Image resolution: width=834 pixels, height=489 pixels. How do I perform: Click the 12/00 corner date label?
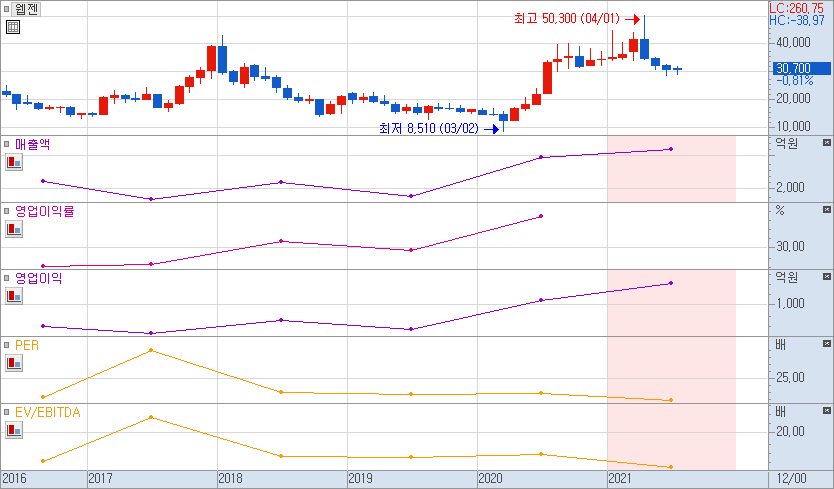pyautogui.click(x=791, y=478)
